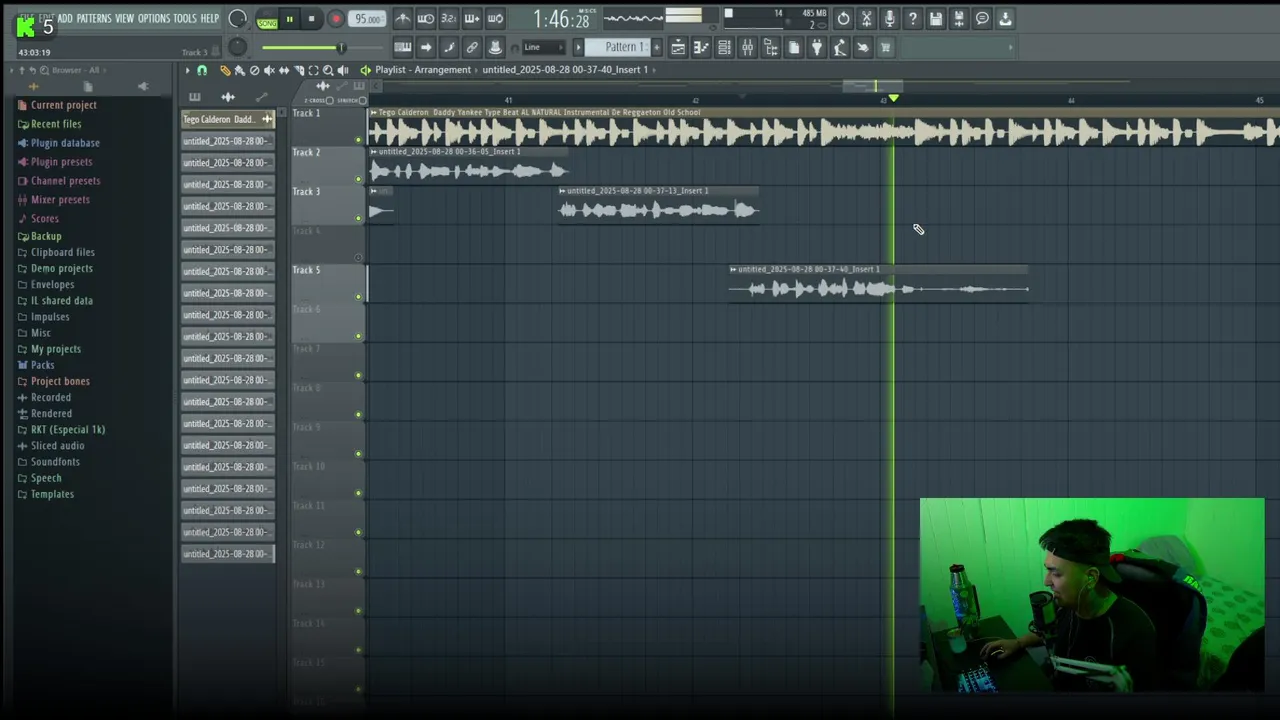Click the save new version icon
Image resolution: width=1280 pixels, height=720 pixels.
coord(959,18)
